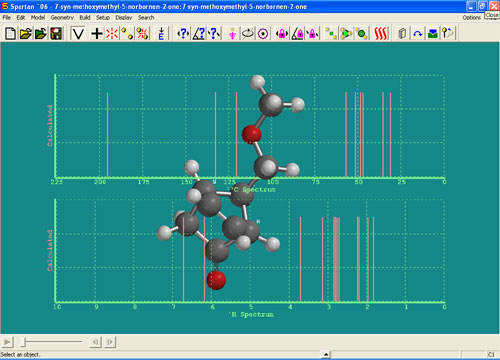Click the topmost methyl carbon atom
This screenshot has height=360, width=500.
pos(270,105)
